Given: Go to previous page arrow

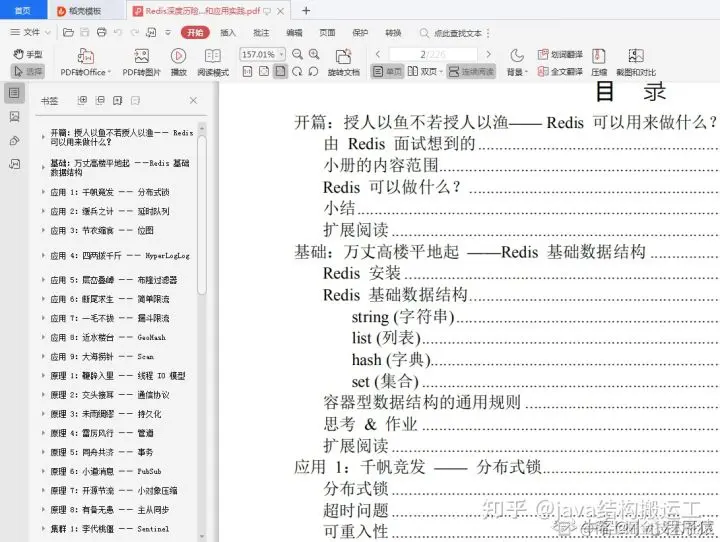Looking at the screenshot, I should click(x=377, y=54).
